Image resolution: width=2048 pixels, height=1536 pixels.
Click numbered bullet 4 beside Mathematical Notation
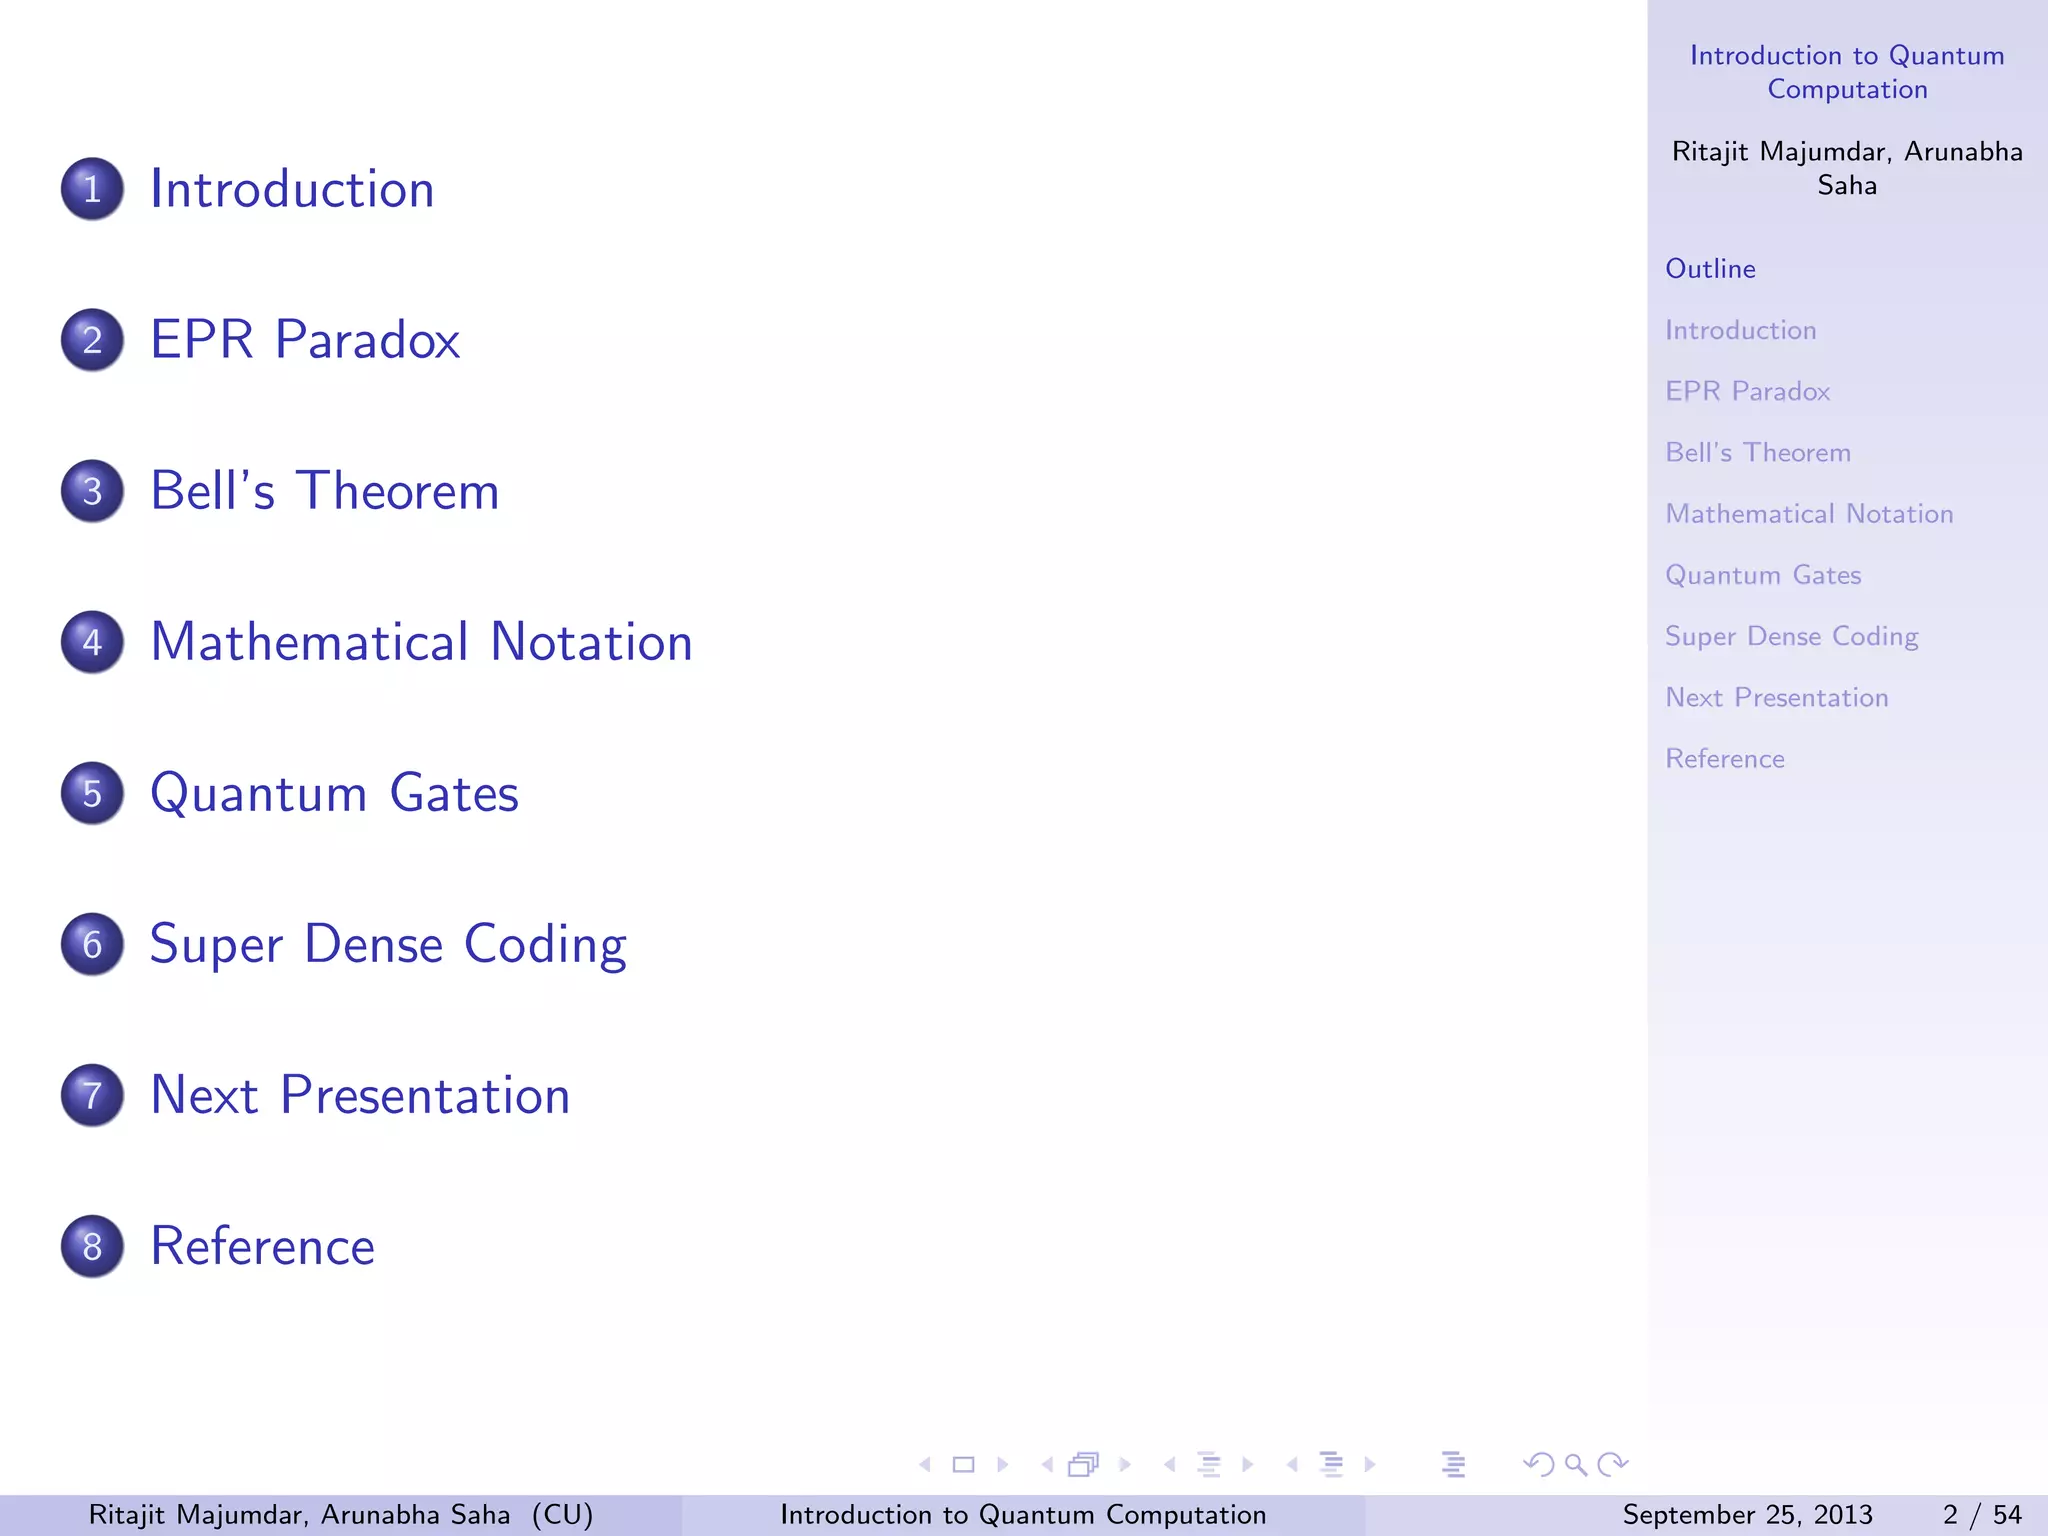(92, 641)
